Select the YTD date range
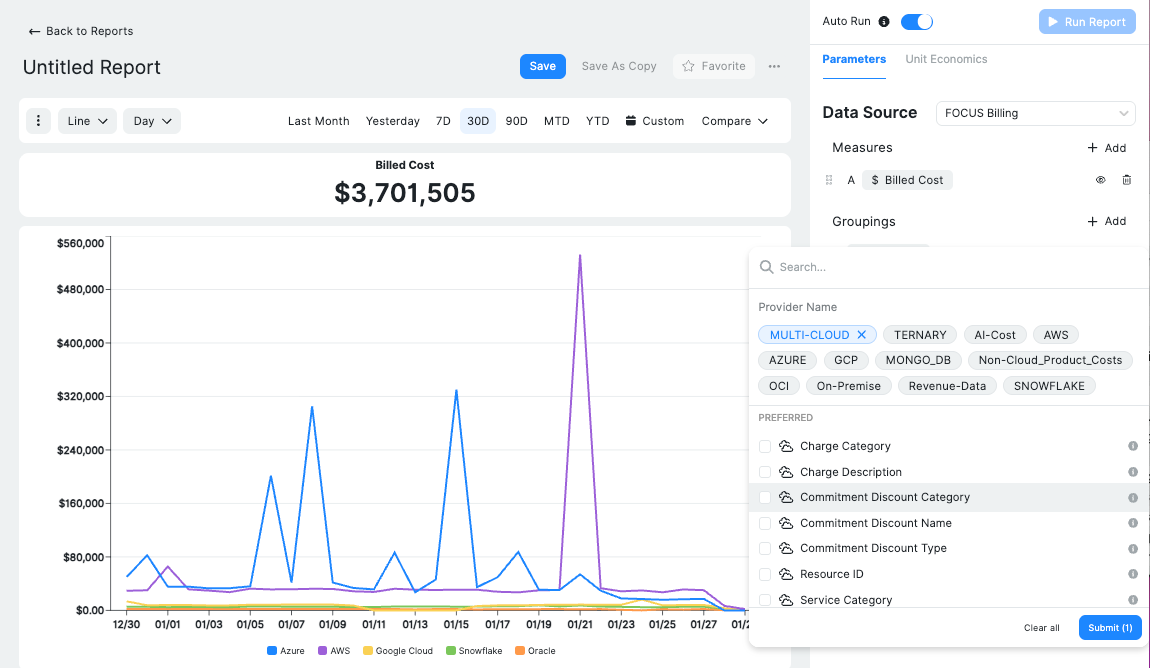Viewport: 1150px width, 668px height. coord(598,121)
